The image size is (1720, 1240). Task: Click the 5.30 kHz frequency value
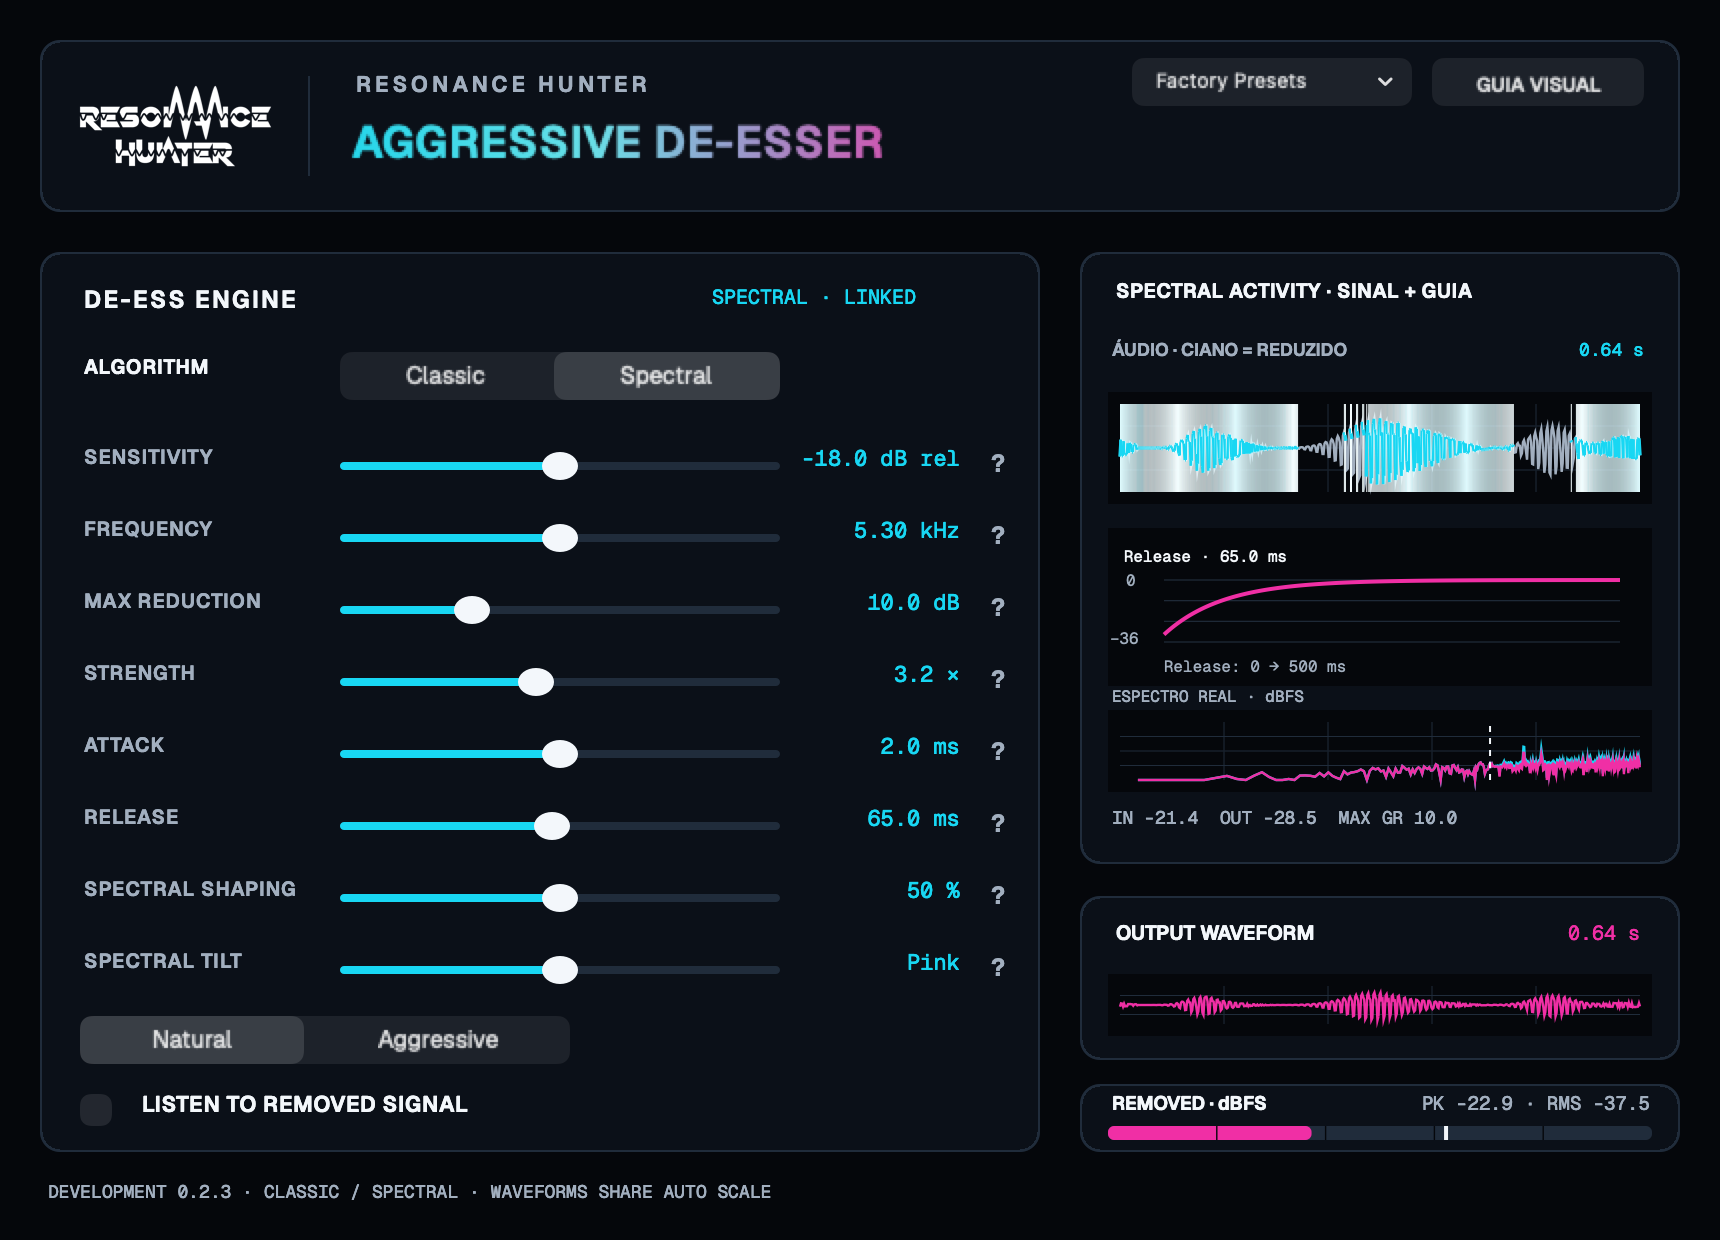[906, 530]
